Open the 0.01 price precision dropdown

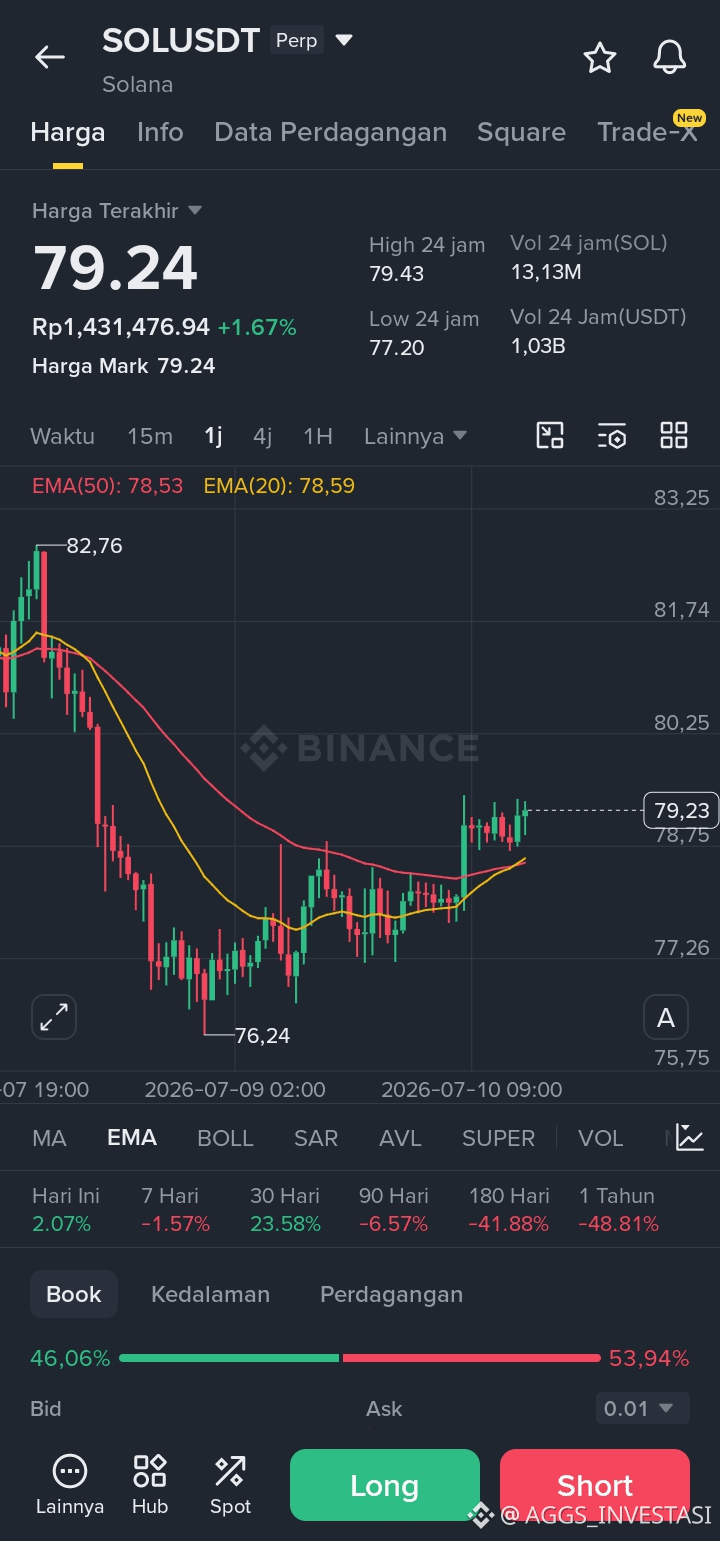click(x=642, y=1408)
